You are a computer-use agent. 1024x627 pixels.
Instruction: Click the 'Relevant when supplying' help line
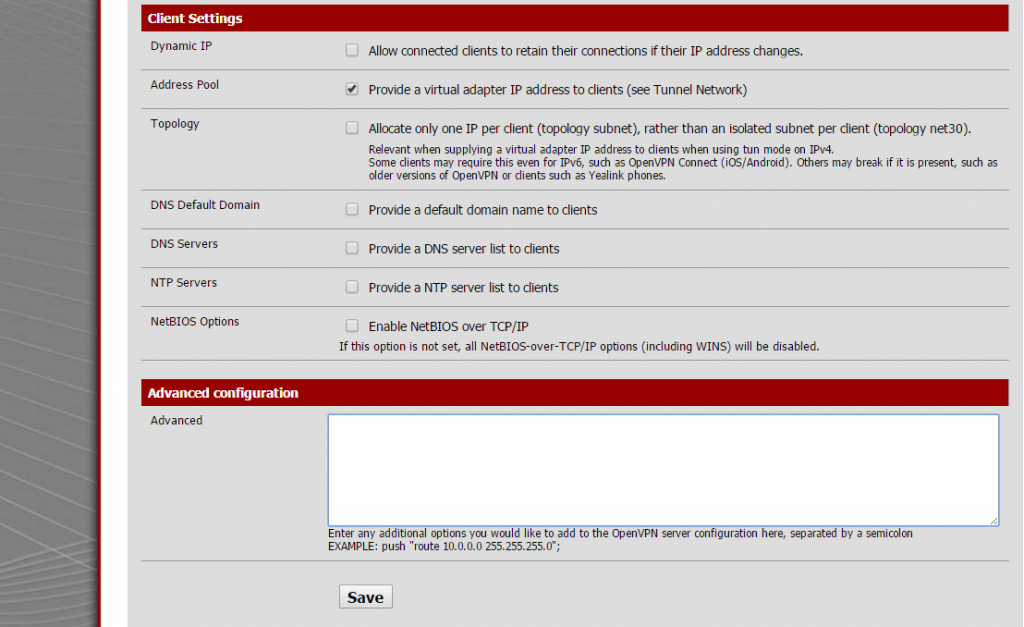[x=601, y=150]
